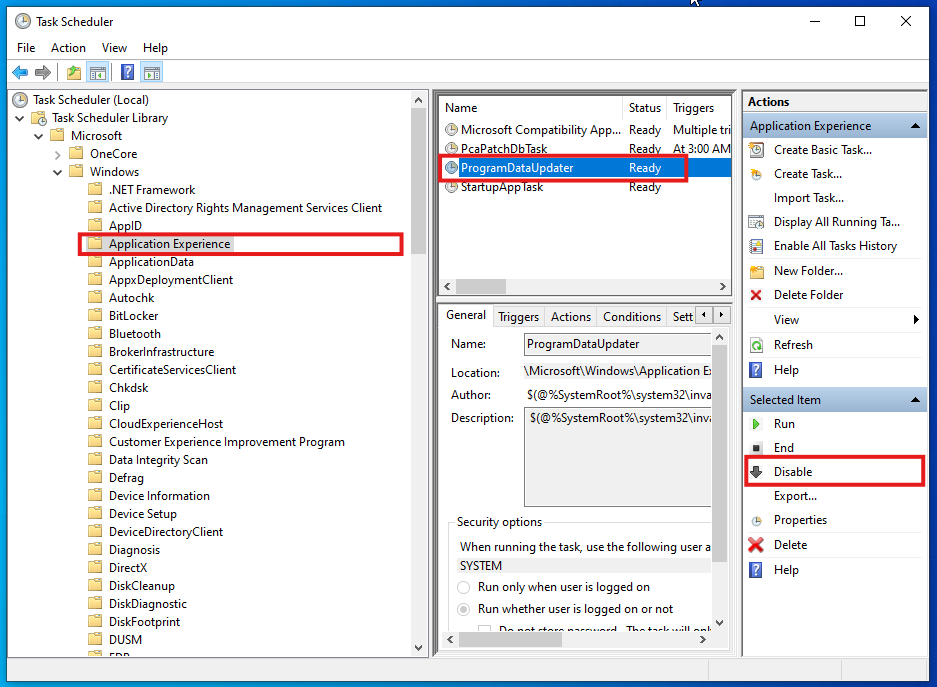Click the Properties clock icon
The height and width of the screenshot is (687, 937).
[x=757, y=521]
